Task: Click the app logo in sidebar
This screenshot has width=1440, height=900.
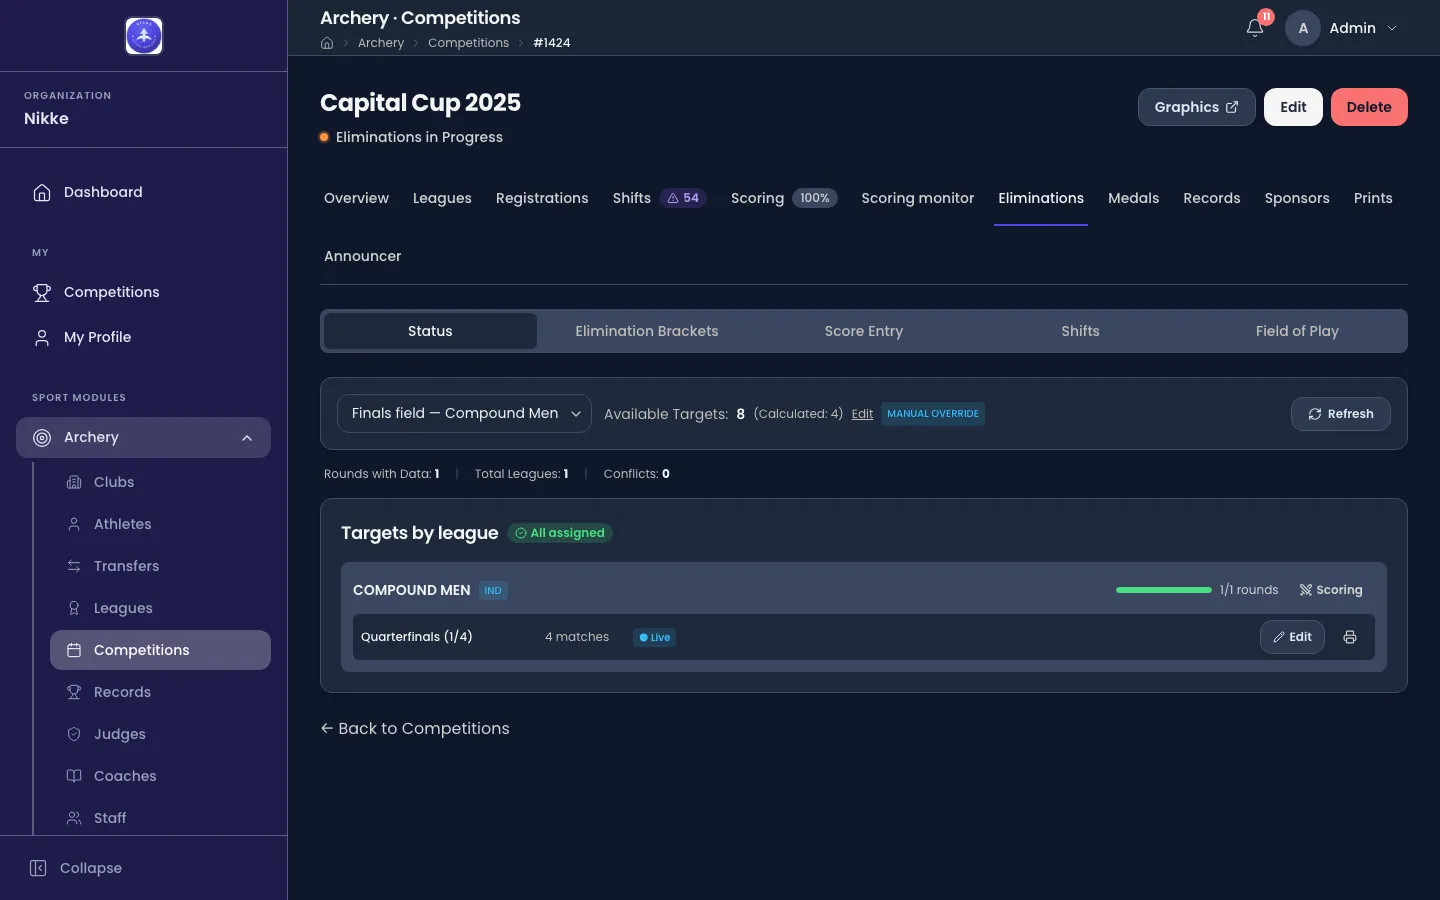Action: pos(144,36)
